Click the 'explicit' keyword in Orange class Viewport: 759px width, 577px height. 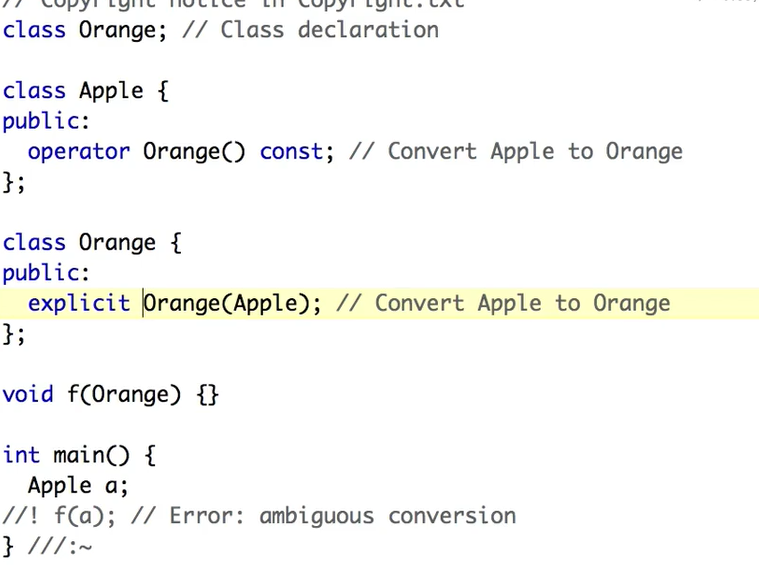point(79,303)
